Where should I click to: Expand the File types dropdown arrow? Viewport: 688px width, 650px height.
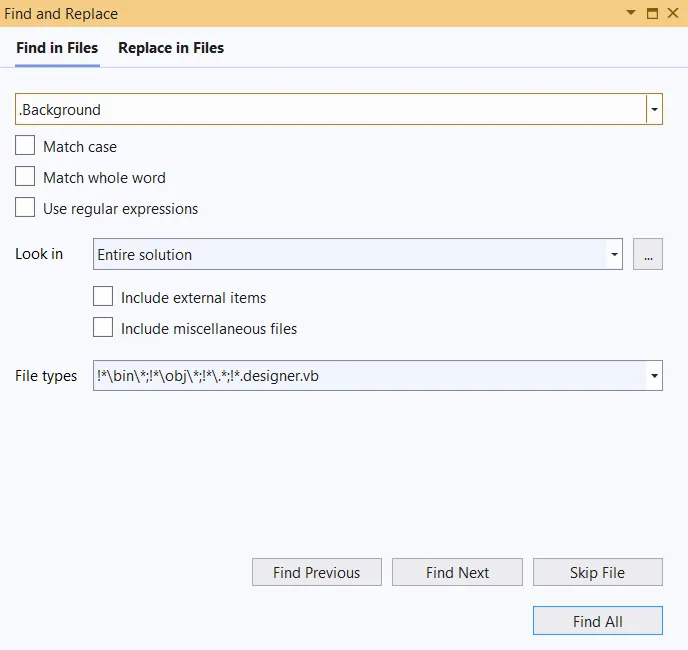tap(654, 376)
